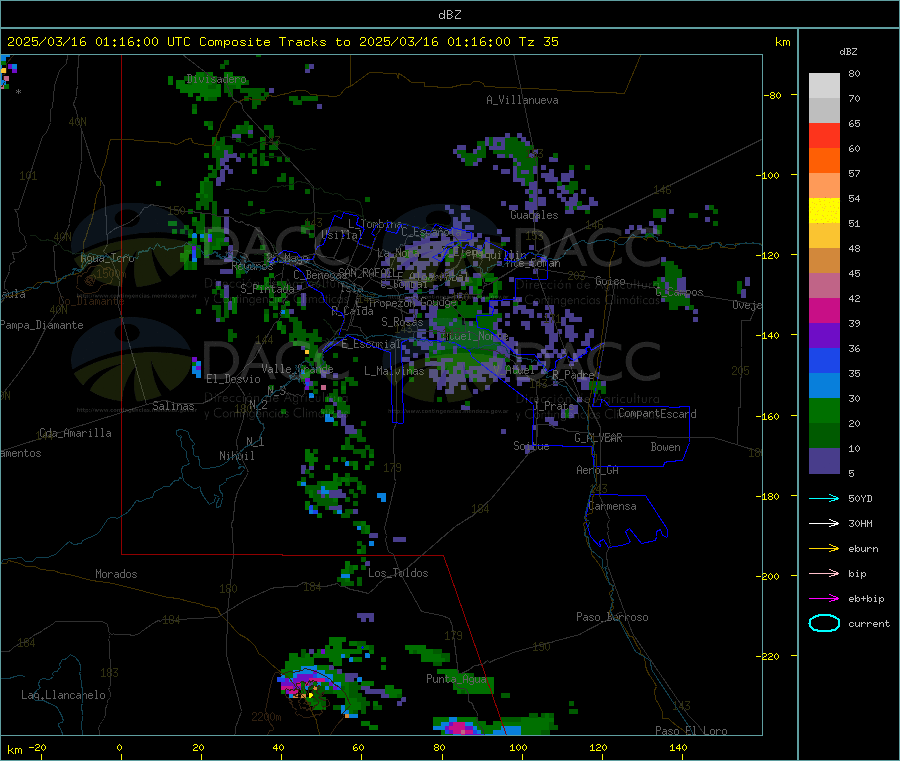Click the El_Desvio map label
Screen dimensions: 900x761
(234, 379)
